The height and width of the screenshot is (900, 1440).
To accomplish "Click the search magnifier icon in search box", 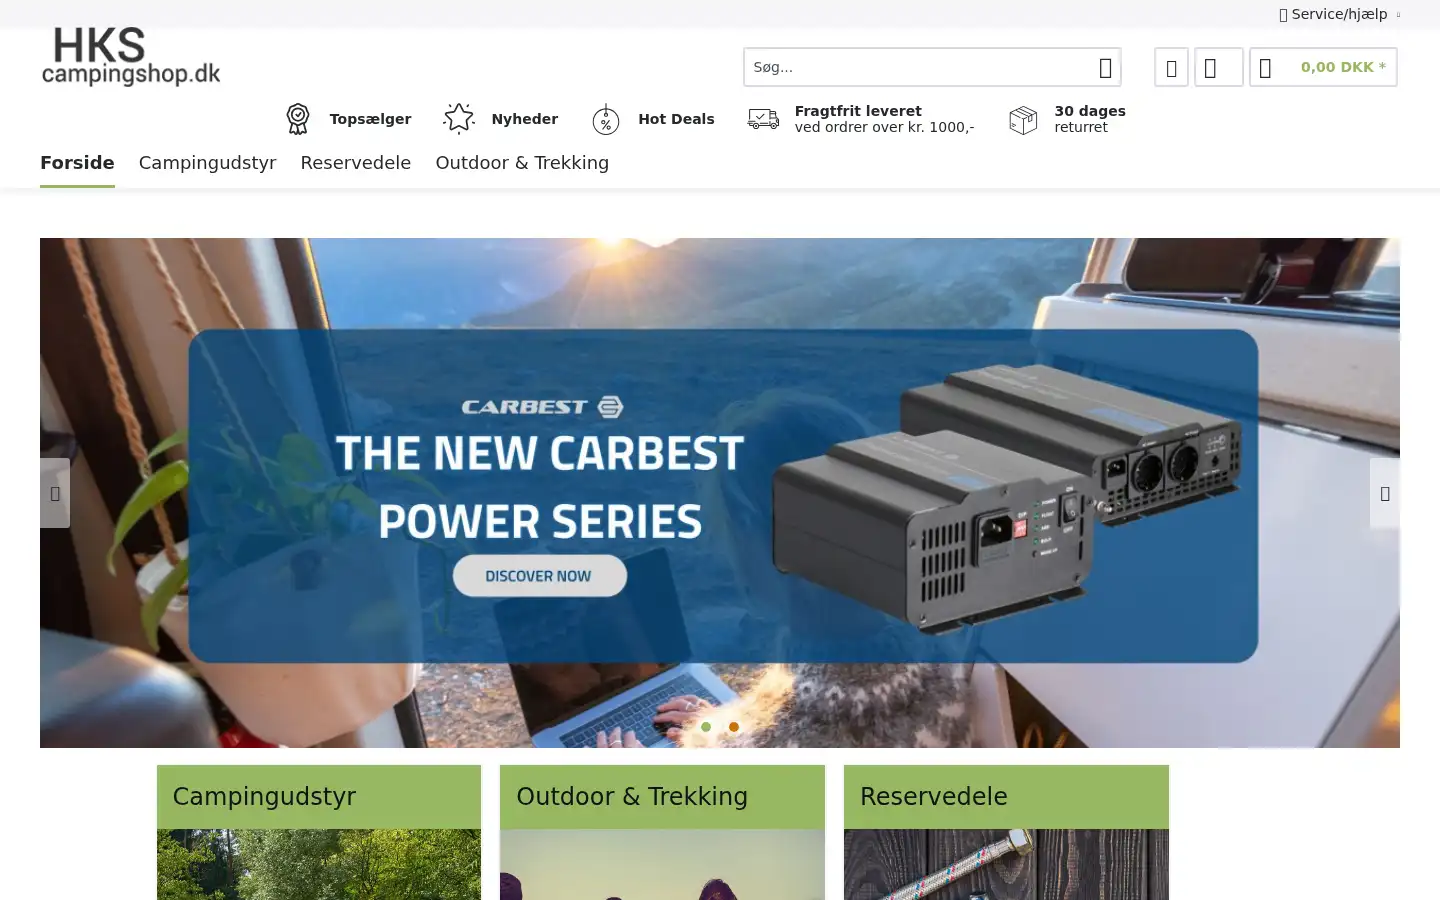I will pyautogui.click(x=1105, y=68).
